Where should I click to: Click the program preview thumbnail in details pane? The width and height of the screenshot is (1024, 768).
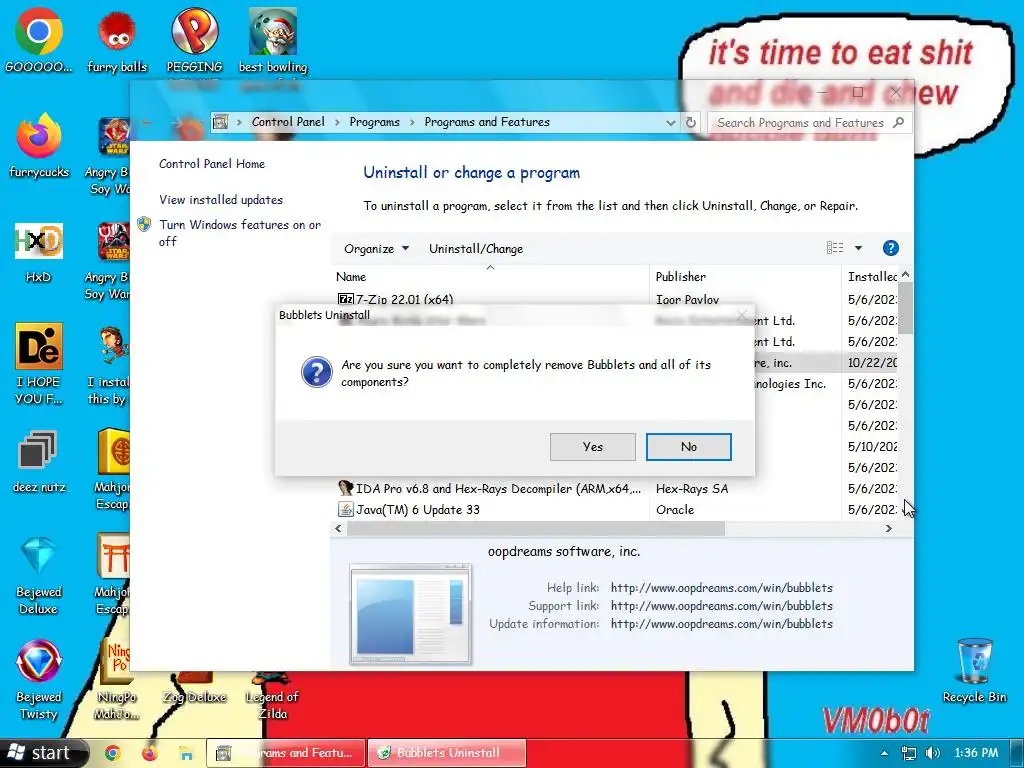pyautogui.click(x=410, y=614)
